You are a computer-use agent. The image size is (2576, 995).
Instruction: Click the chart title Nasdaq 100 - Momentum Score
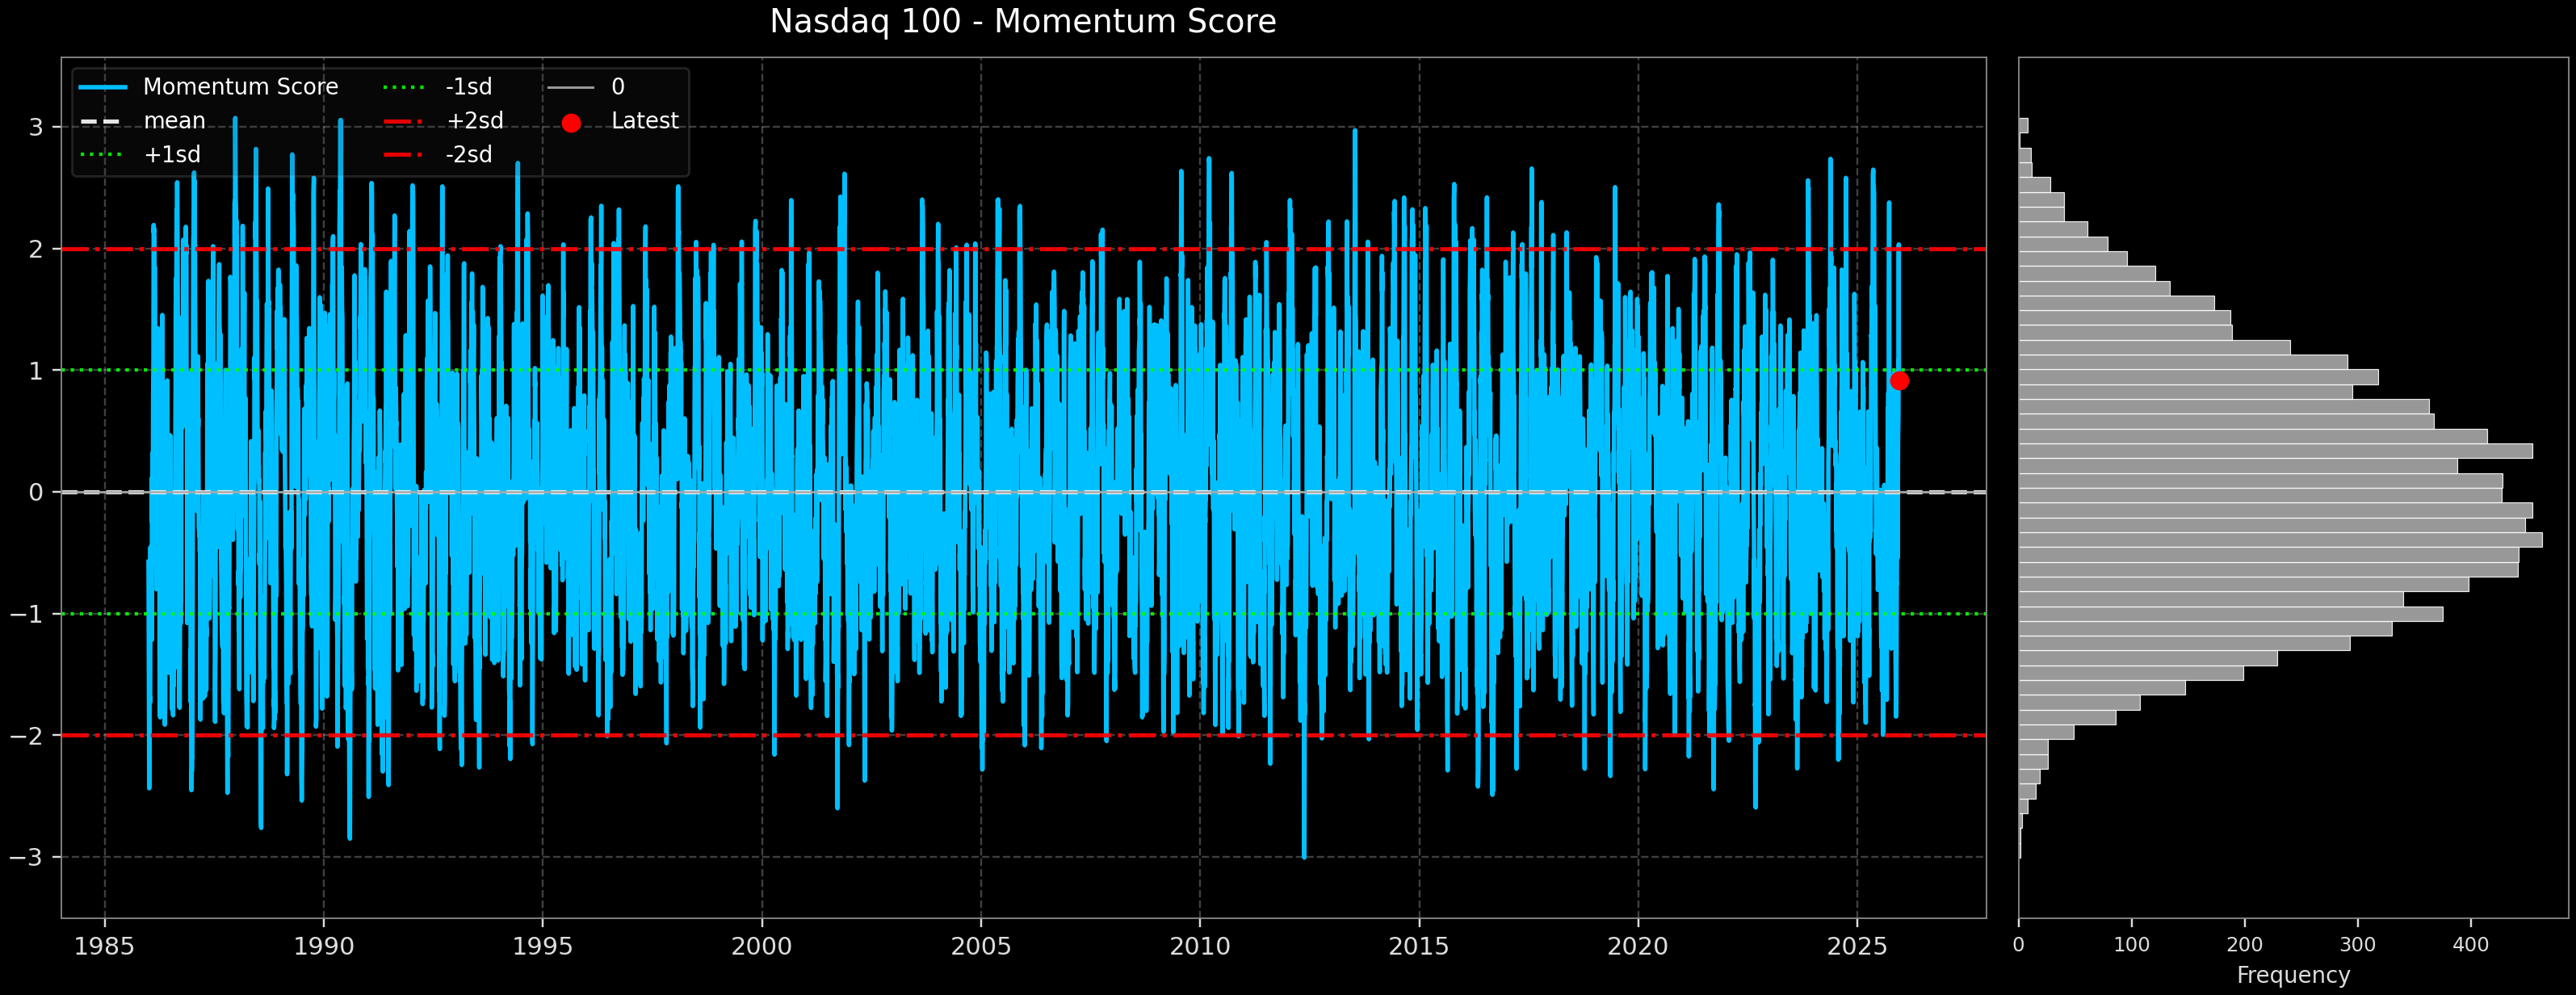1022,21
